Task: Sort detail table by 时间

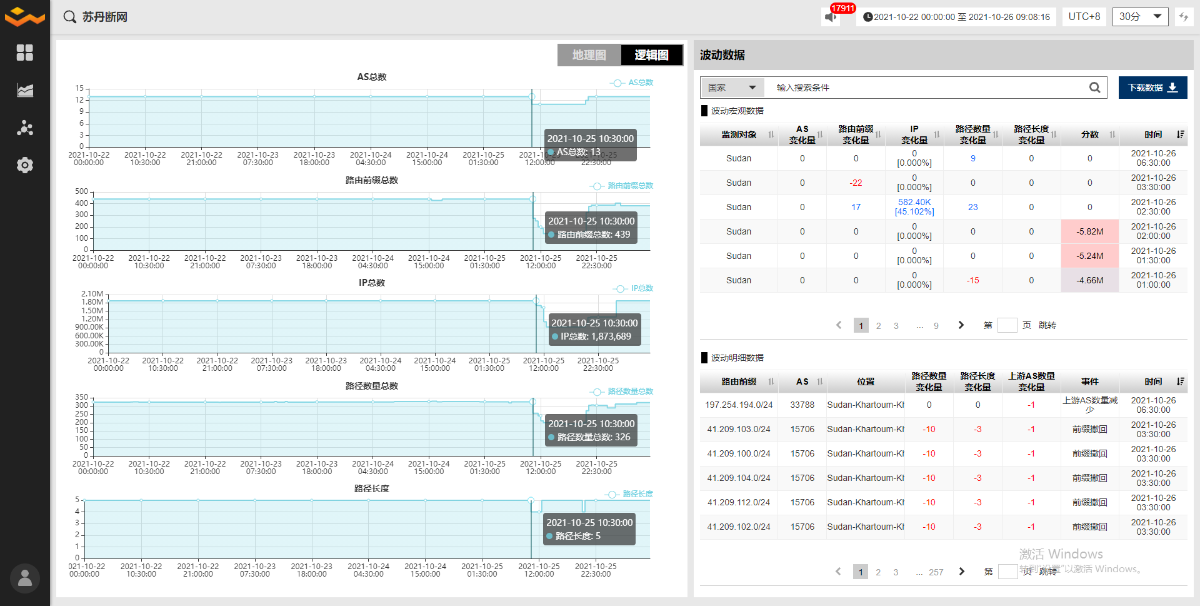Action: point(1181,382)
